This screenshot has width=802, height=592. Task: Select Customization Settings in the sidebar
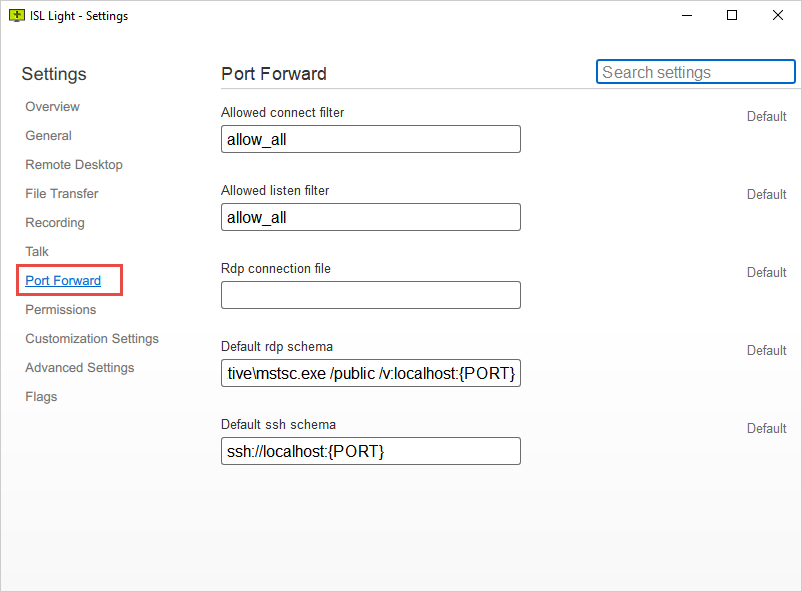click(92, 338)
